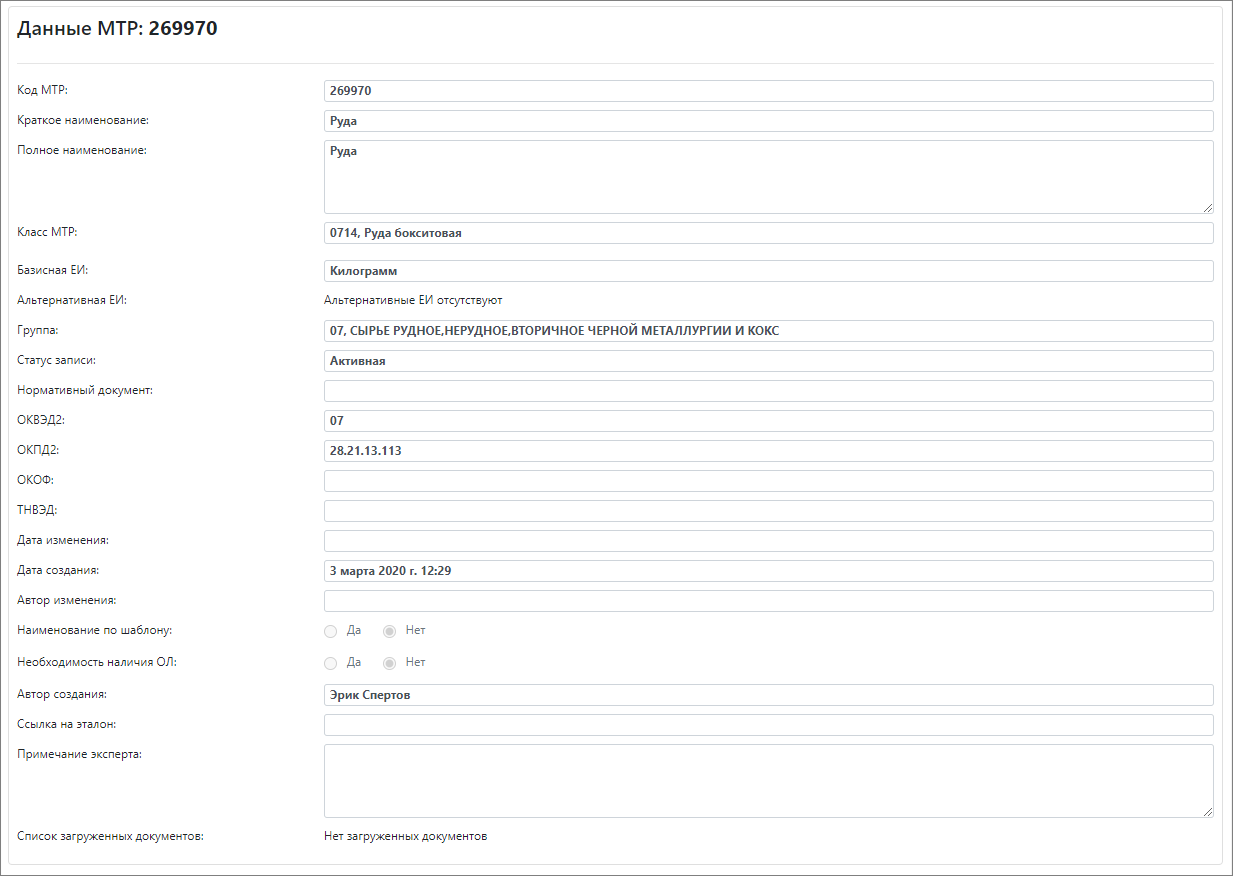1233x876 pixels.
Task: Focus the Краткое наименование field
Action: (x=768, y=121)
